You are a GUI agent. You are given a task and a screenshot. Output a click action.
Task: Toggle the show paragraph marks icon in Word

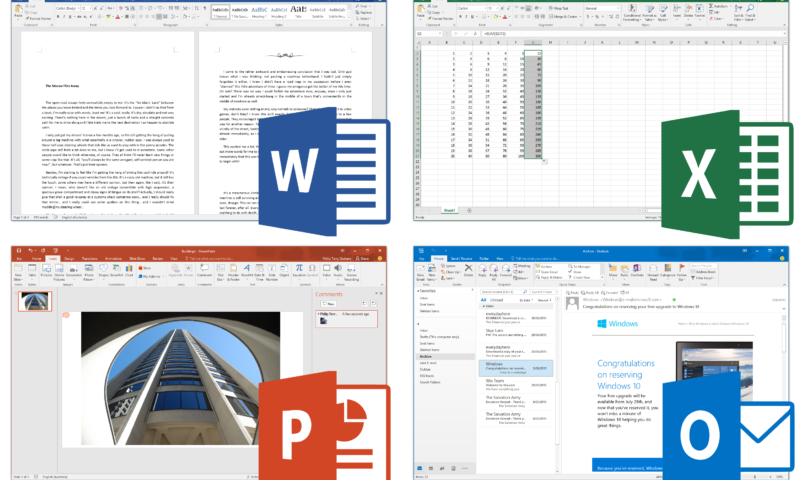click(x=205, y=8)
